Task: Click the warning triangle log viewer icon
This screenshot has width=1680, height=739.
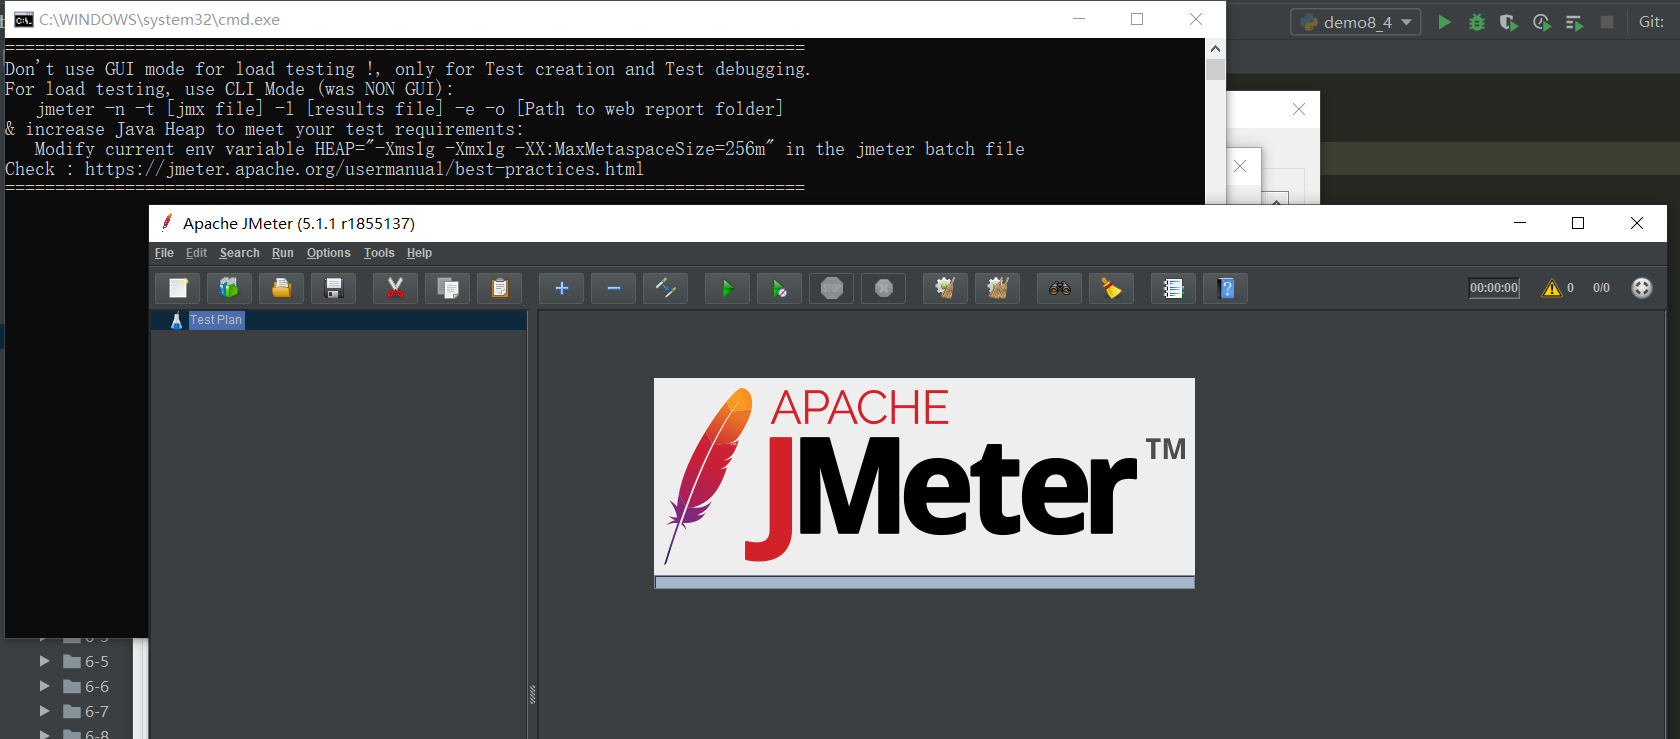Action: pos(1552,288)
